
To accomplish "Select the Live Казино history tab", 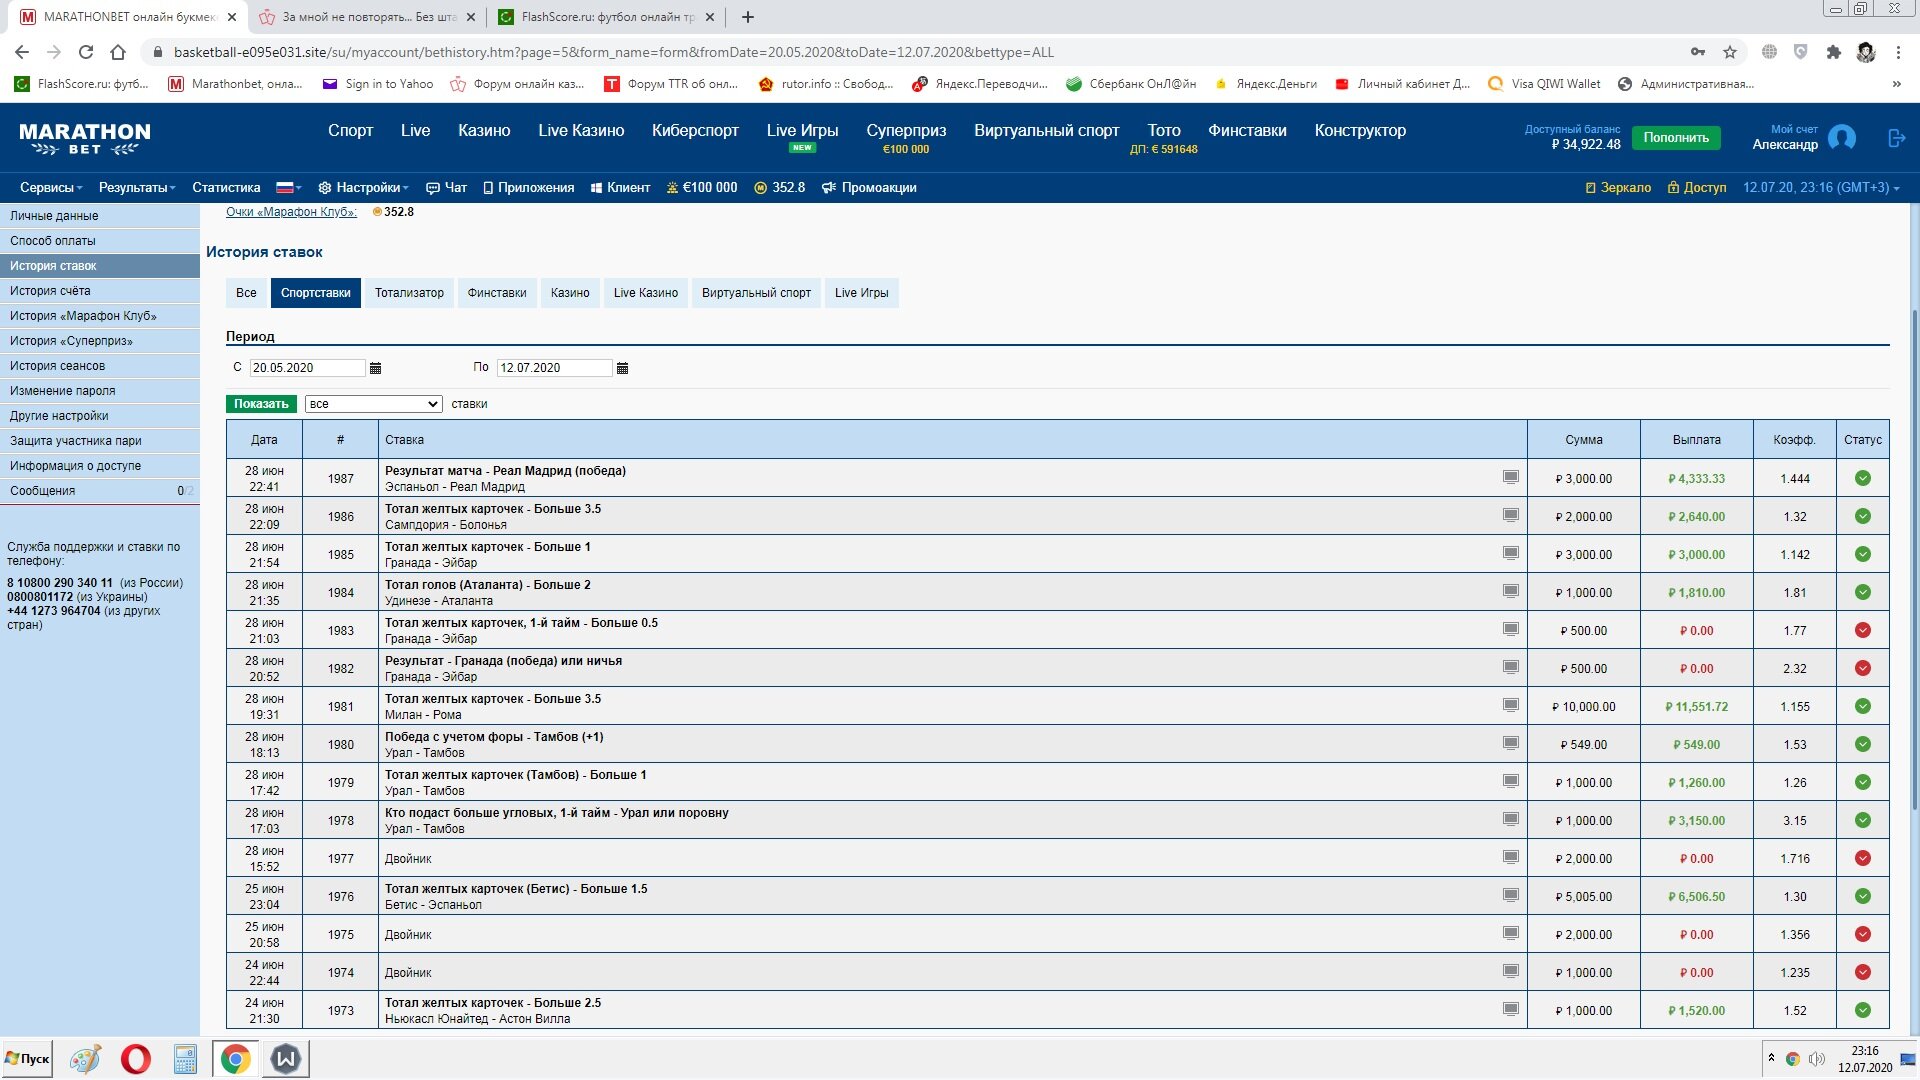I will tap(645, 293).
